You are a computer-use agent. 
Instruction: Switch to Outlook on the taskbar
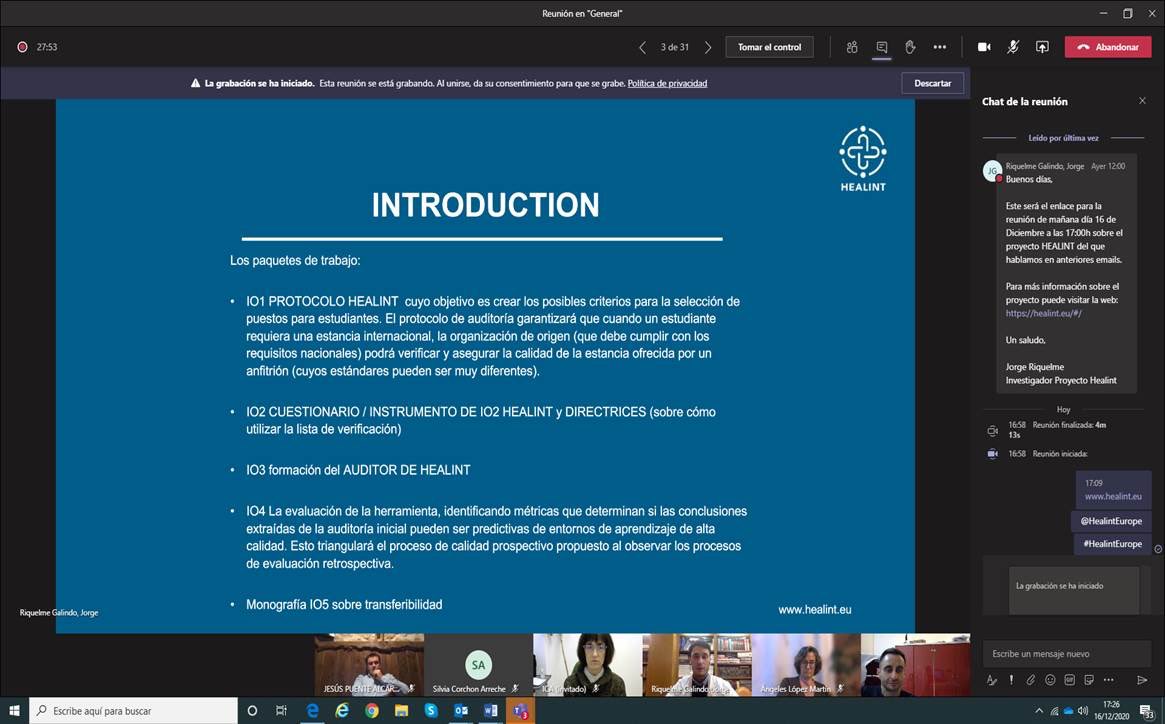point(461,711)
